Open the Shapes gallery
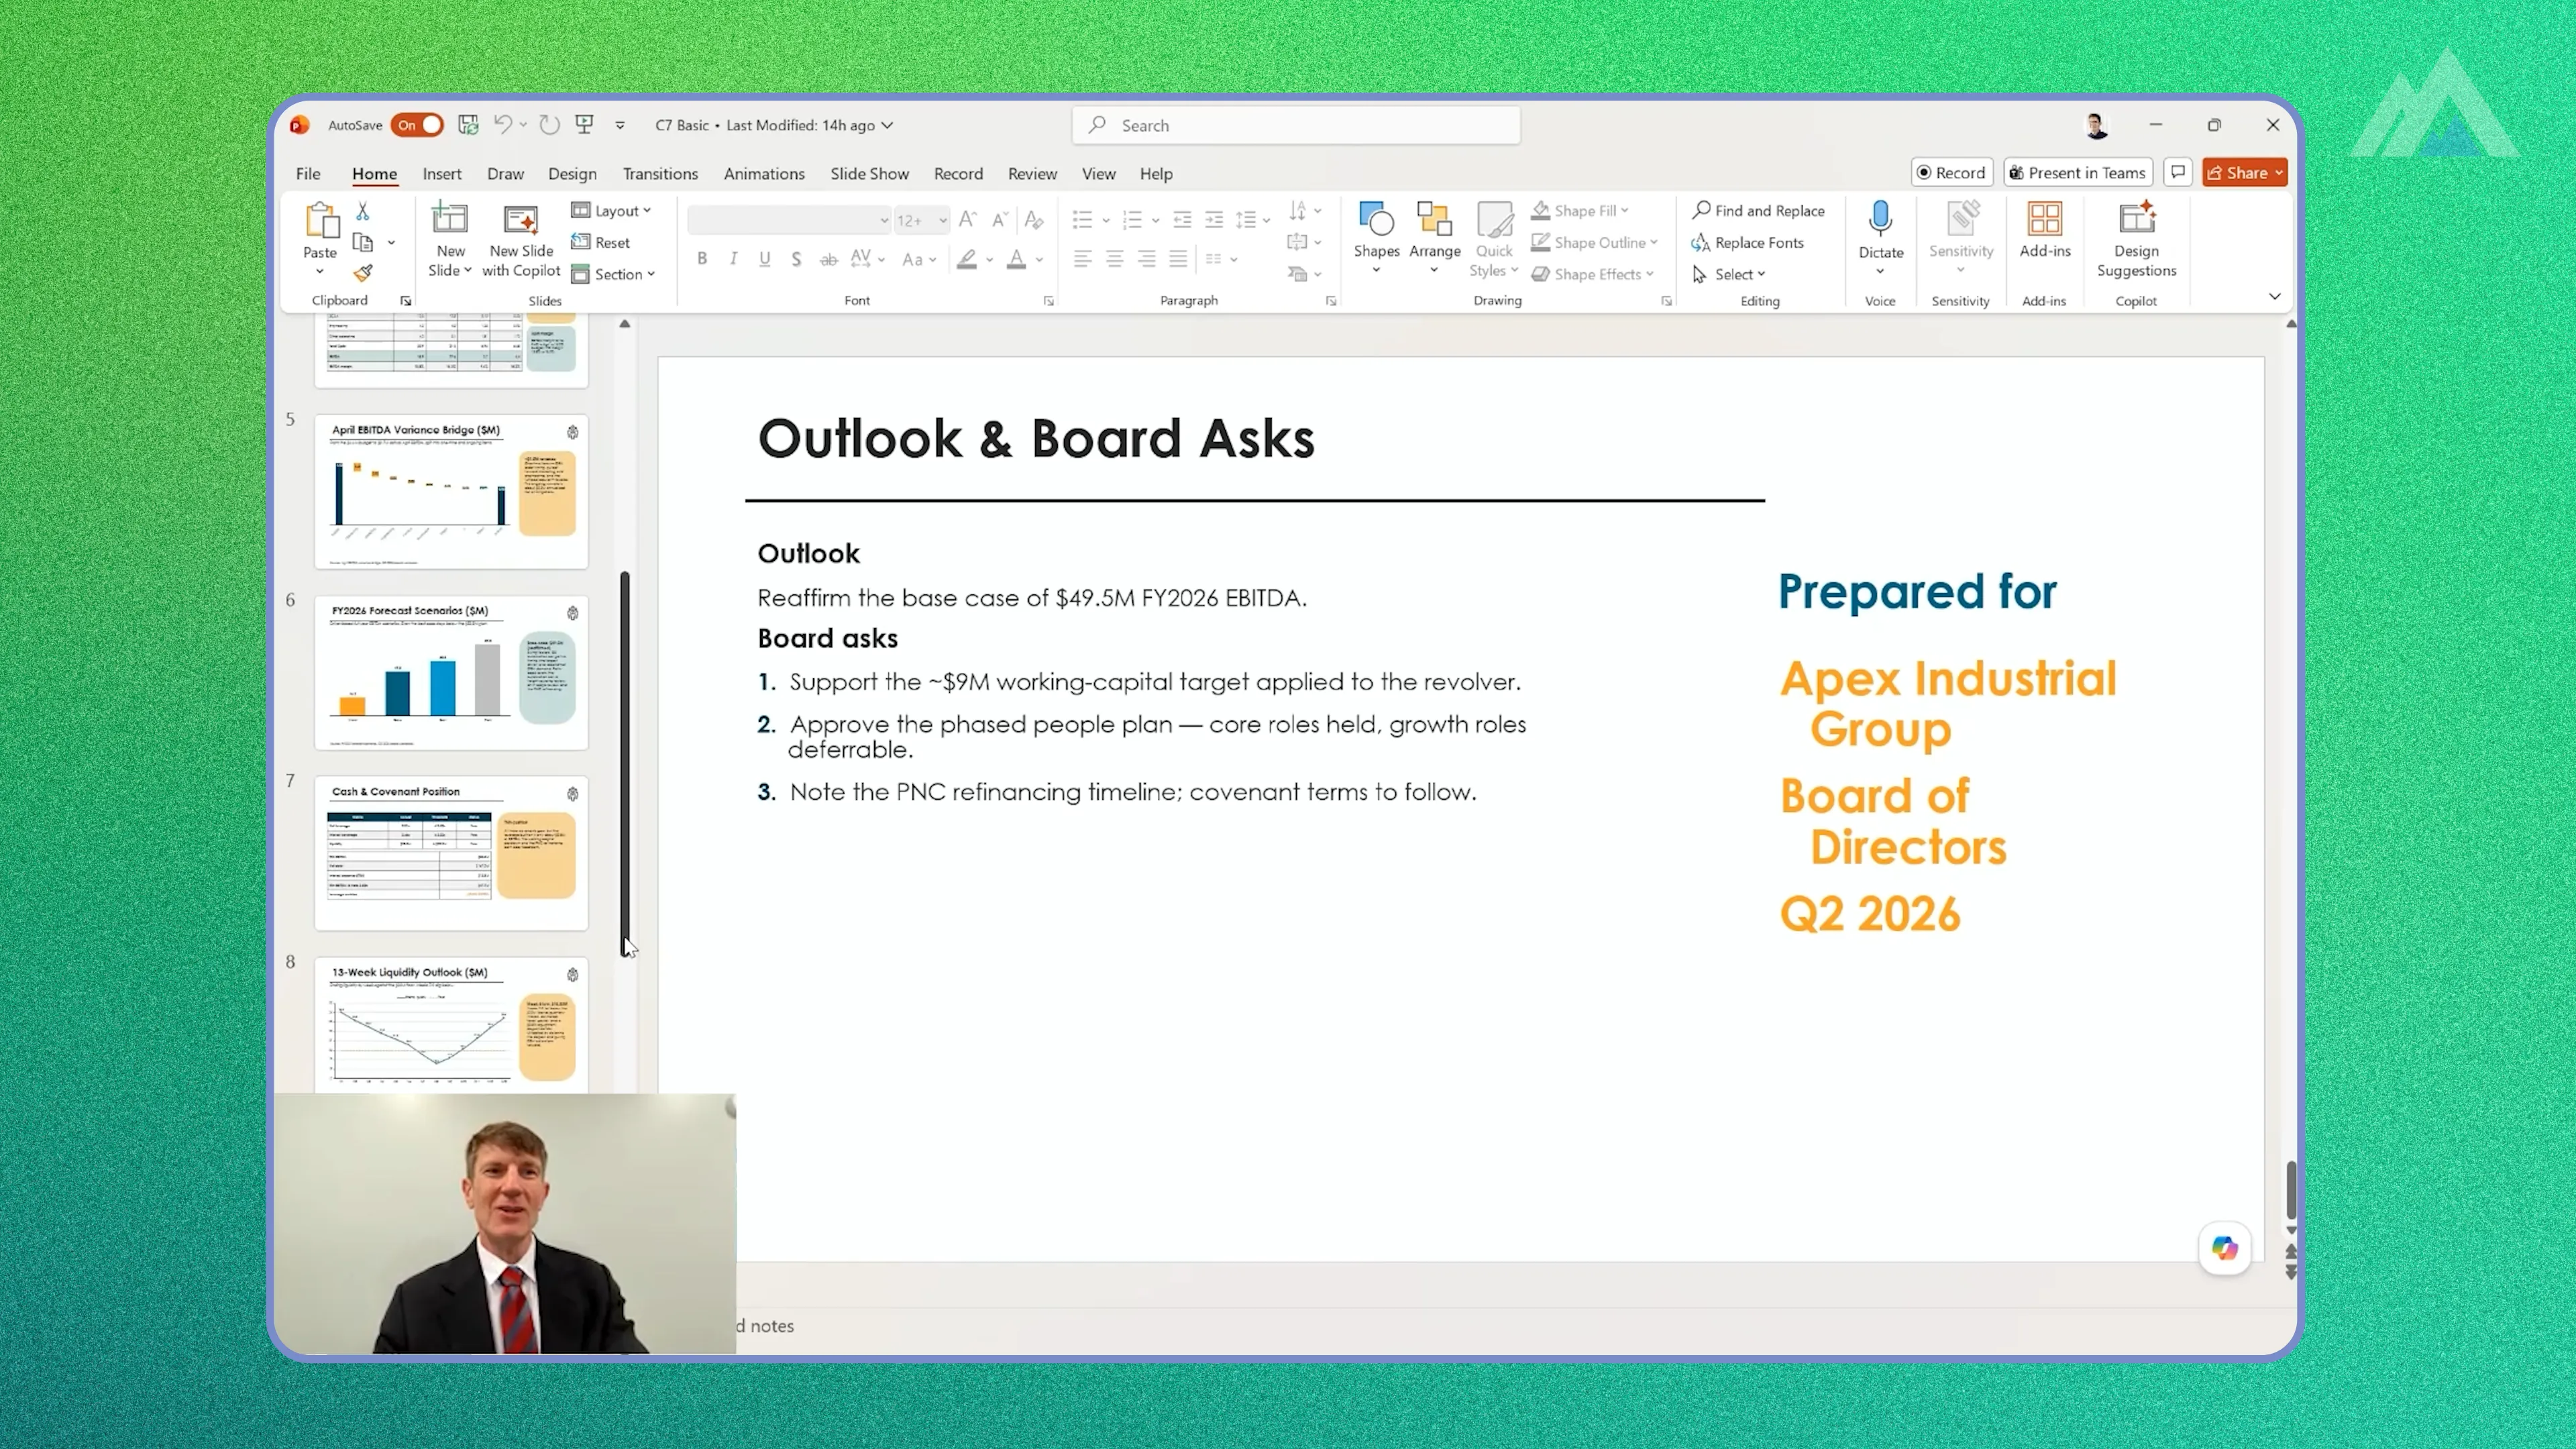 coord(1376,238)
